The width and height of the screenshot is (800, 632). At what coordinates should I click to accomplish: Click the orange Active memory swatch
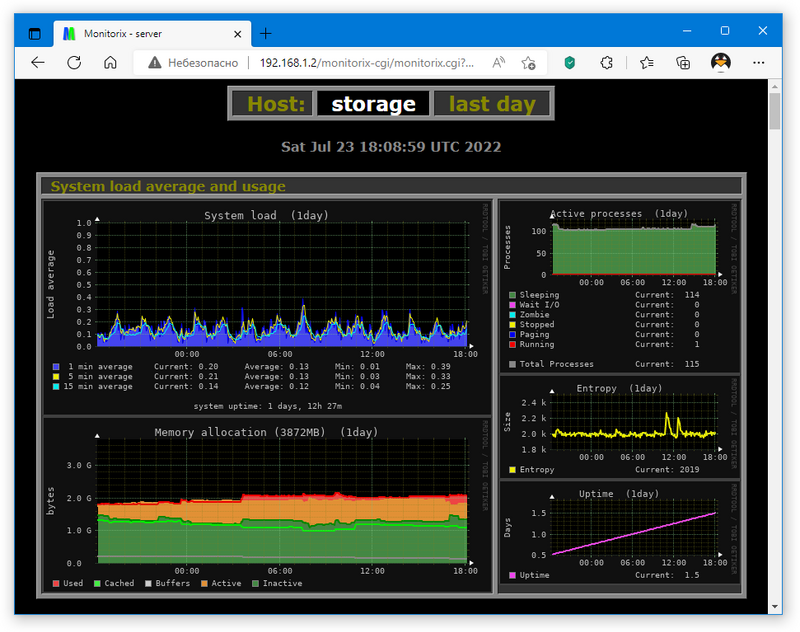(x=205, y=584)
